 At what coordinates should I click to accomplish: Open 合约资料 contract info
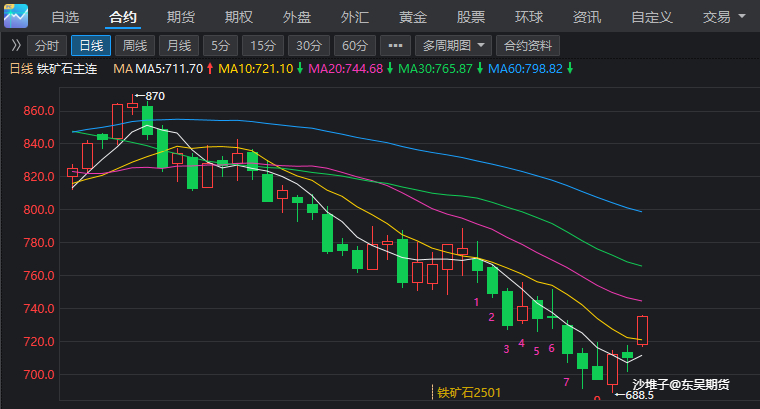(528, 46)
